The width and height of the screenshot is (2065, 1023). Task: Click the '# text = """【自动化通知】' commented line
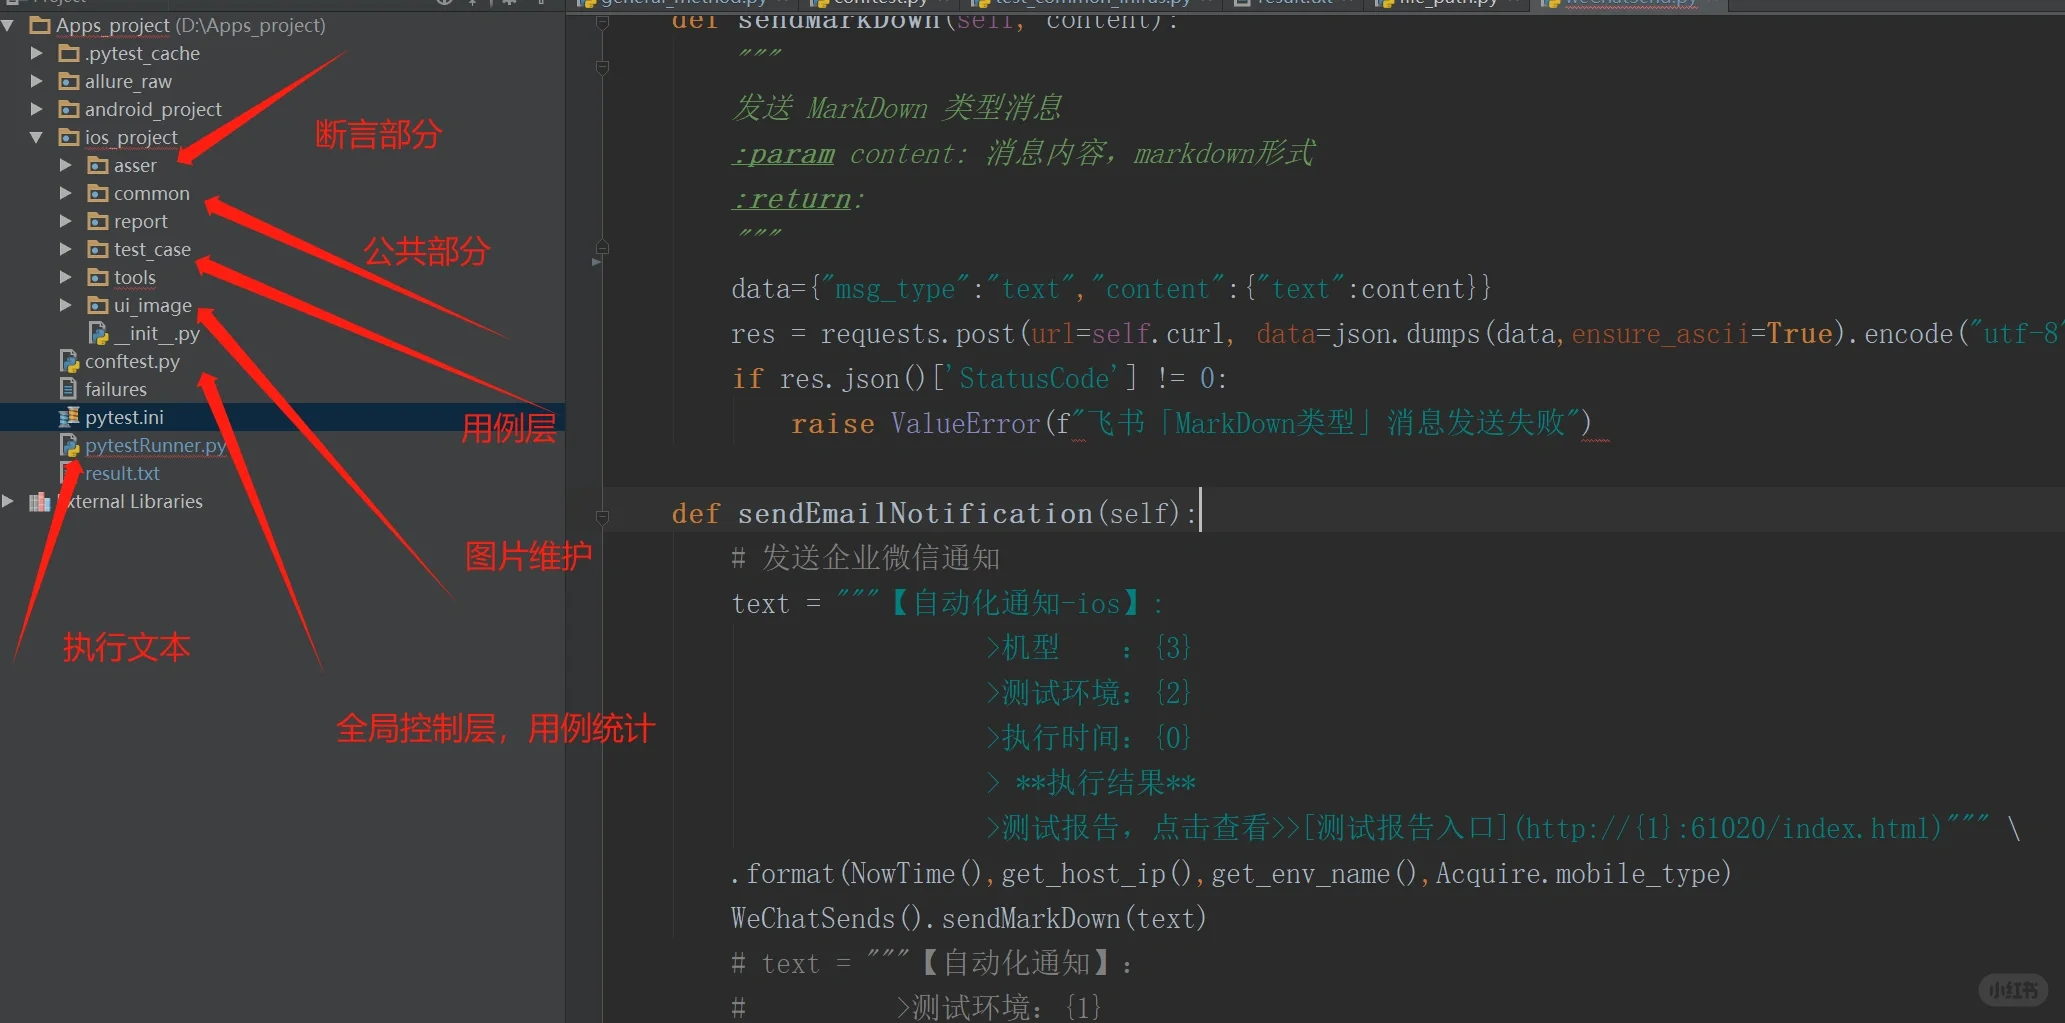pyautogui.click(x=932, y=964)
